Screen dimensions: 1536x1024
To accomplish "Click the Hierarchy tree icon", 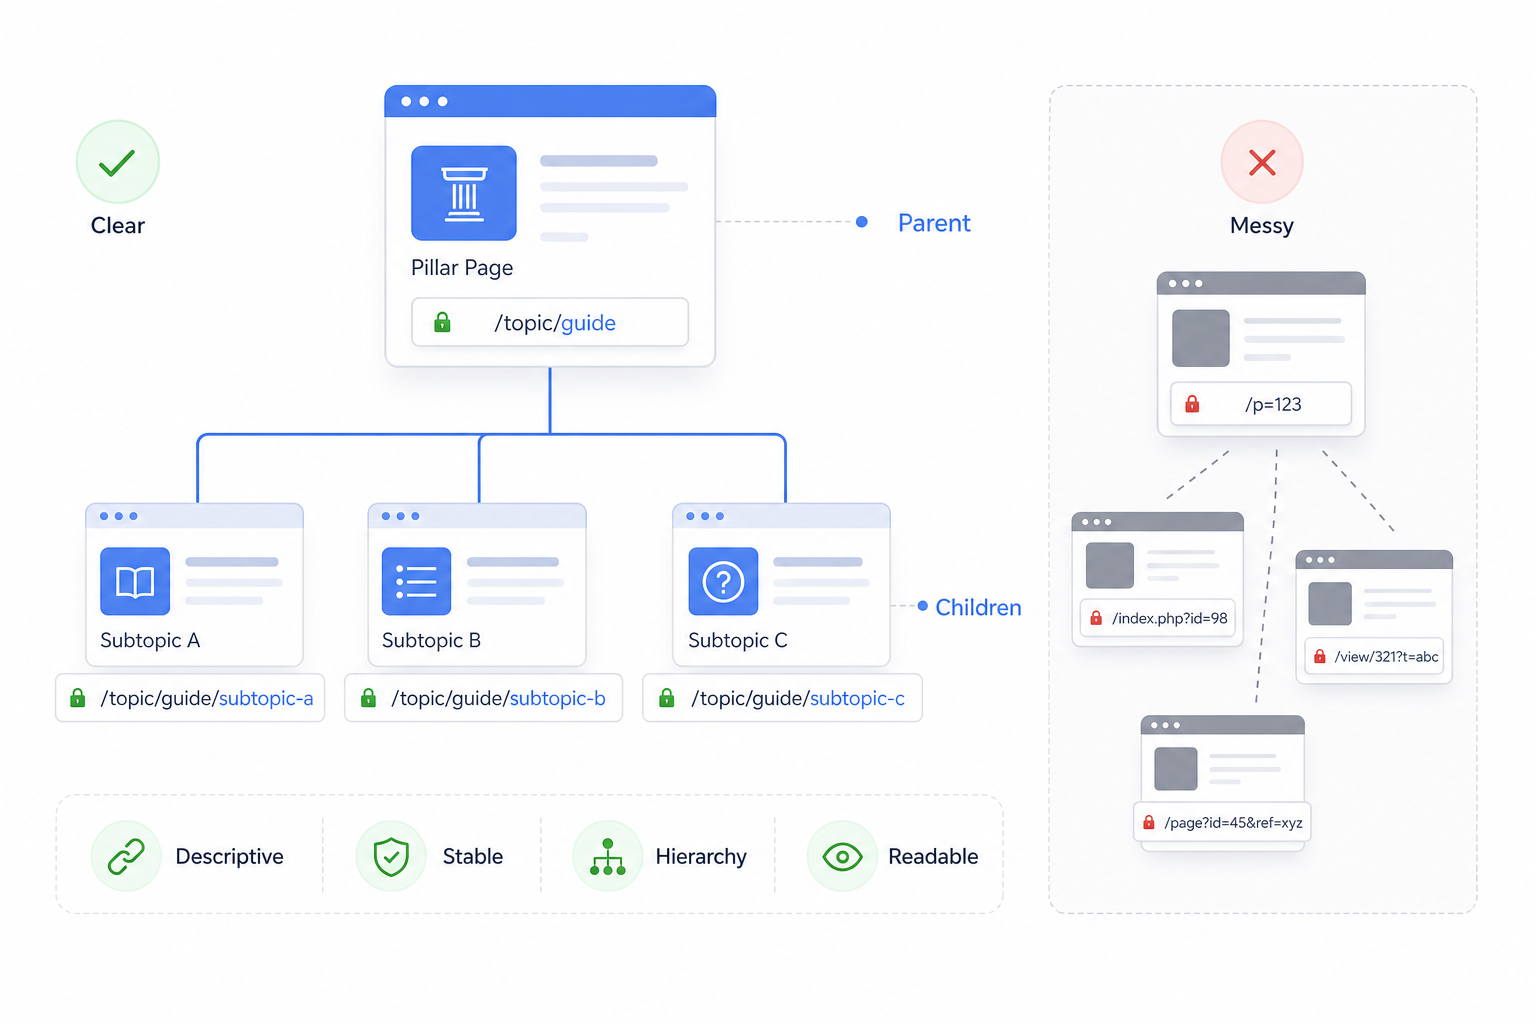I will pos(608,856).
